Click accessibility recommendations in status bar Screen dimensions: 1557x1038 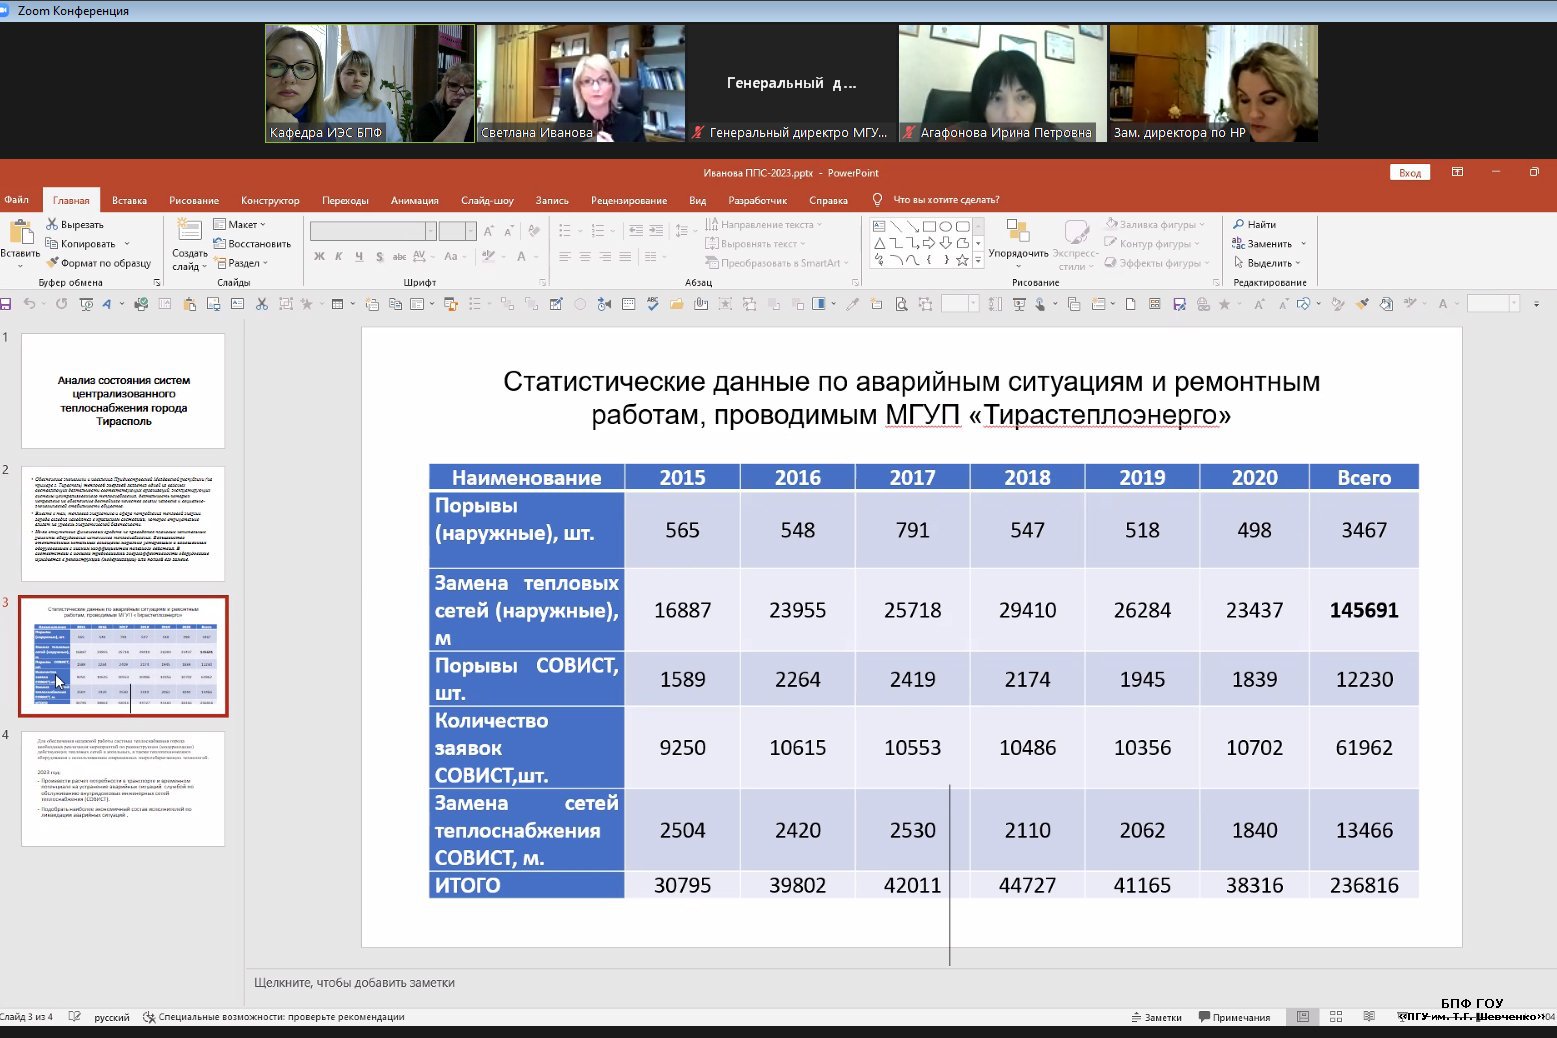tap(274, 1017)
